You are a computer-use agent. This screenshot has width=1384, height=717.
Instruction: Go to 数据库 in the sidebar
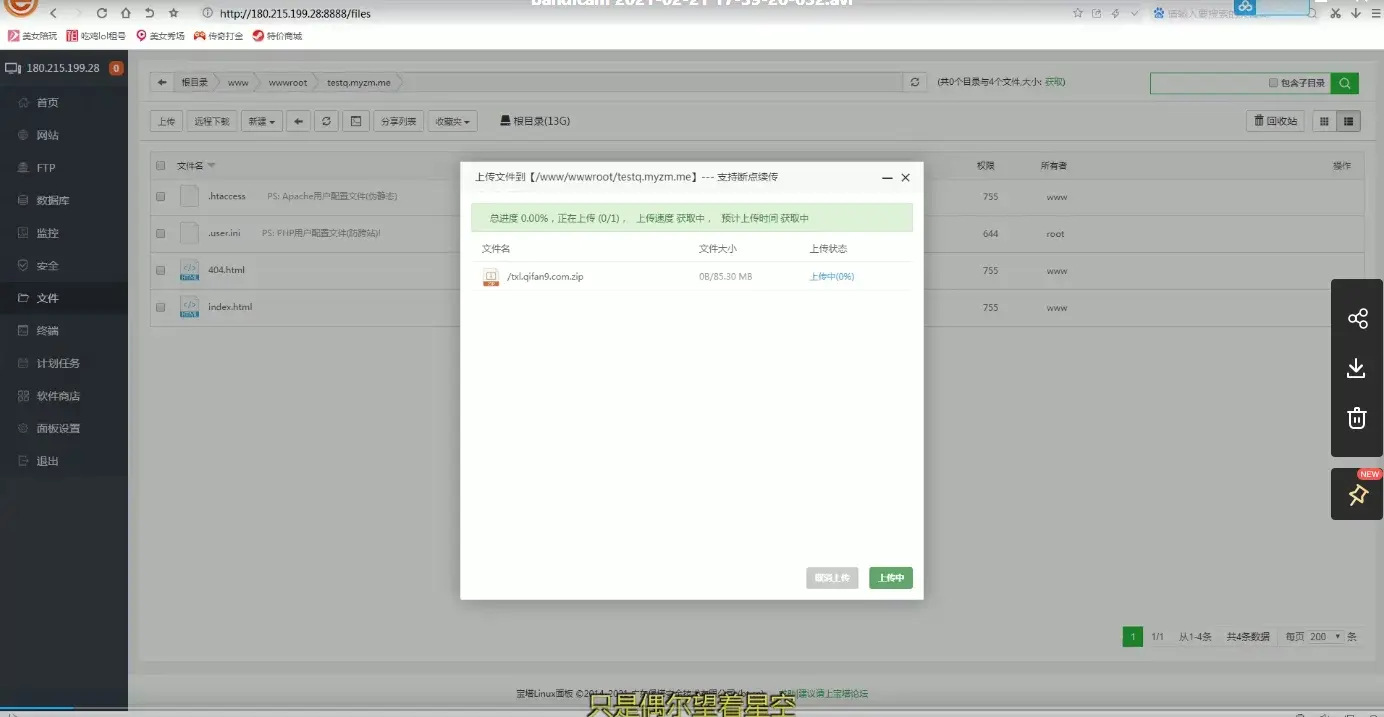pos(52,200)
